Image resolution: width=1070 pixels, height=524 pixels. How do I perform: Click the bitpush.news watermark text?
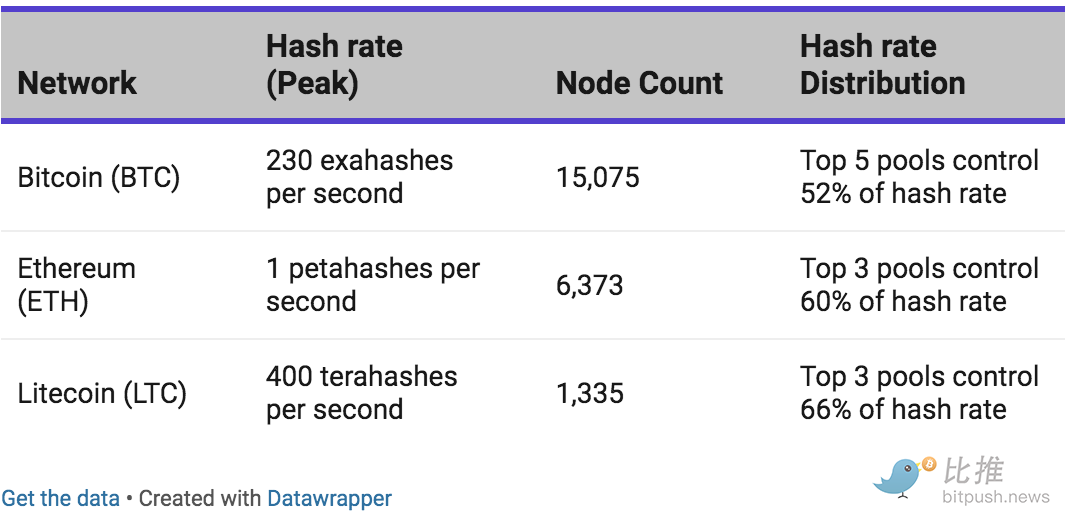pyautogui.click(x=996, y=496)
